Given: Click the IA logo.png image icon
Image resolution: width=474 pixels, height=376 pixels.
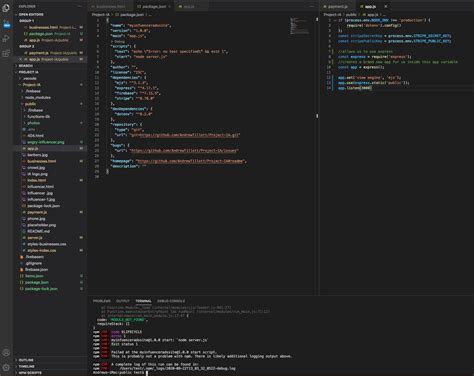Looking at the screenshot, I should click(x=24, y=174).
